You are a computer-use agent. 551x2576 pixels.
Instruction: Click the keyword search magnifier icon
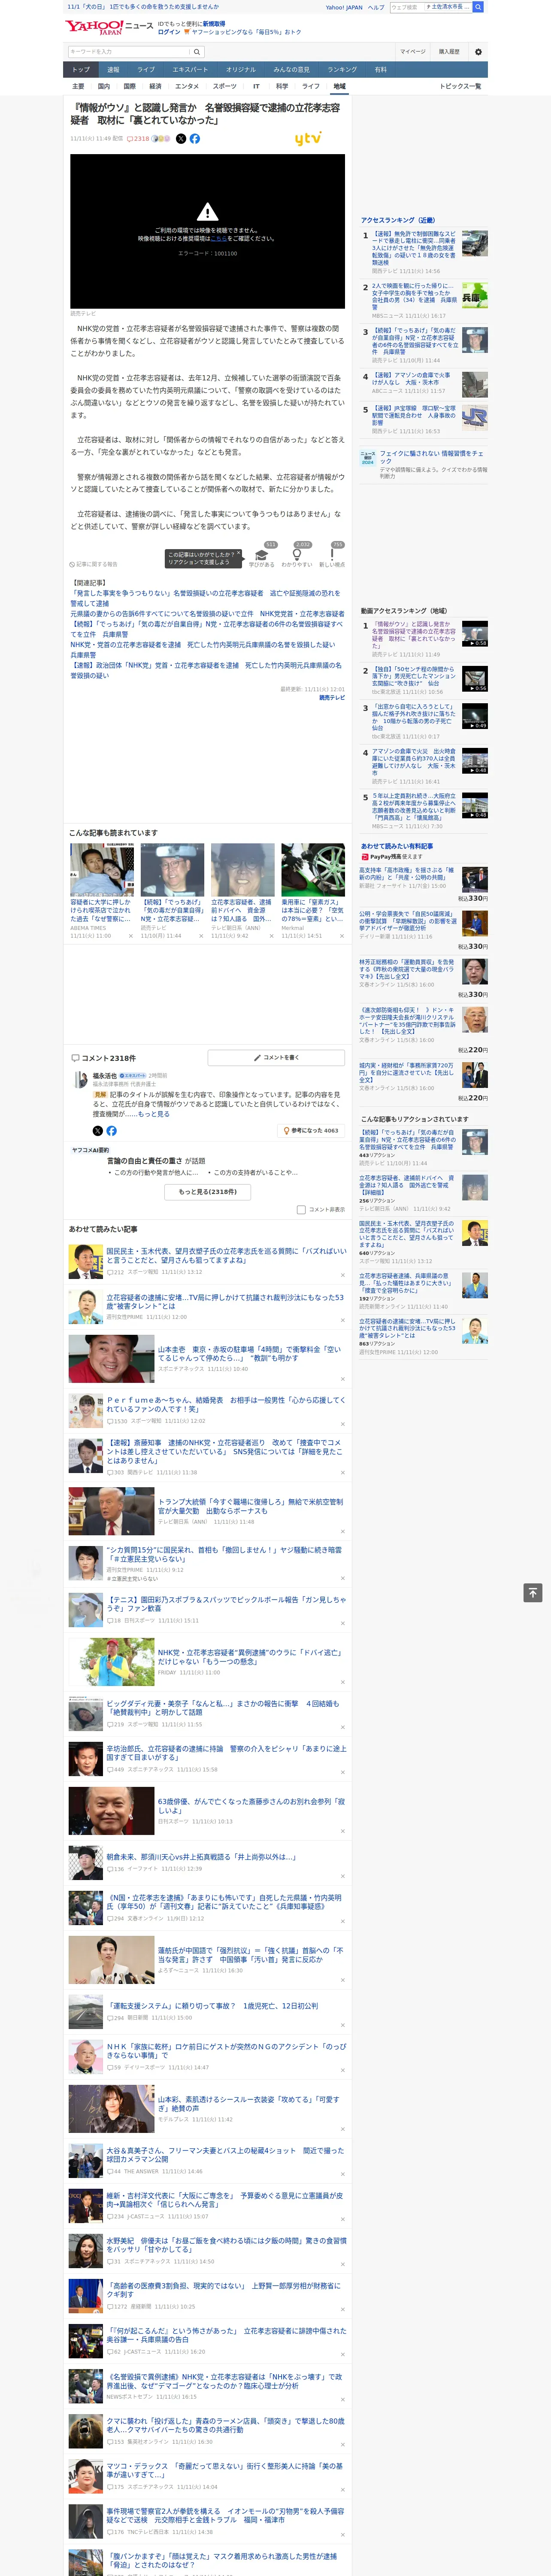click(x=197, y=51)
